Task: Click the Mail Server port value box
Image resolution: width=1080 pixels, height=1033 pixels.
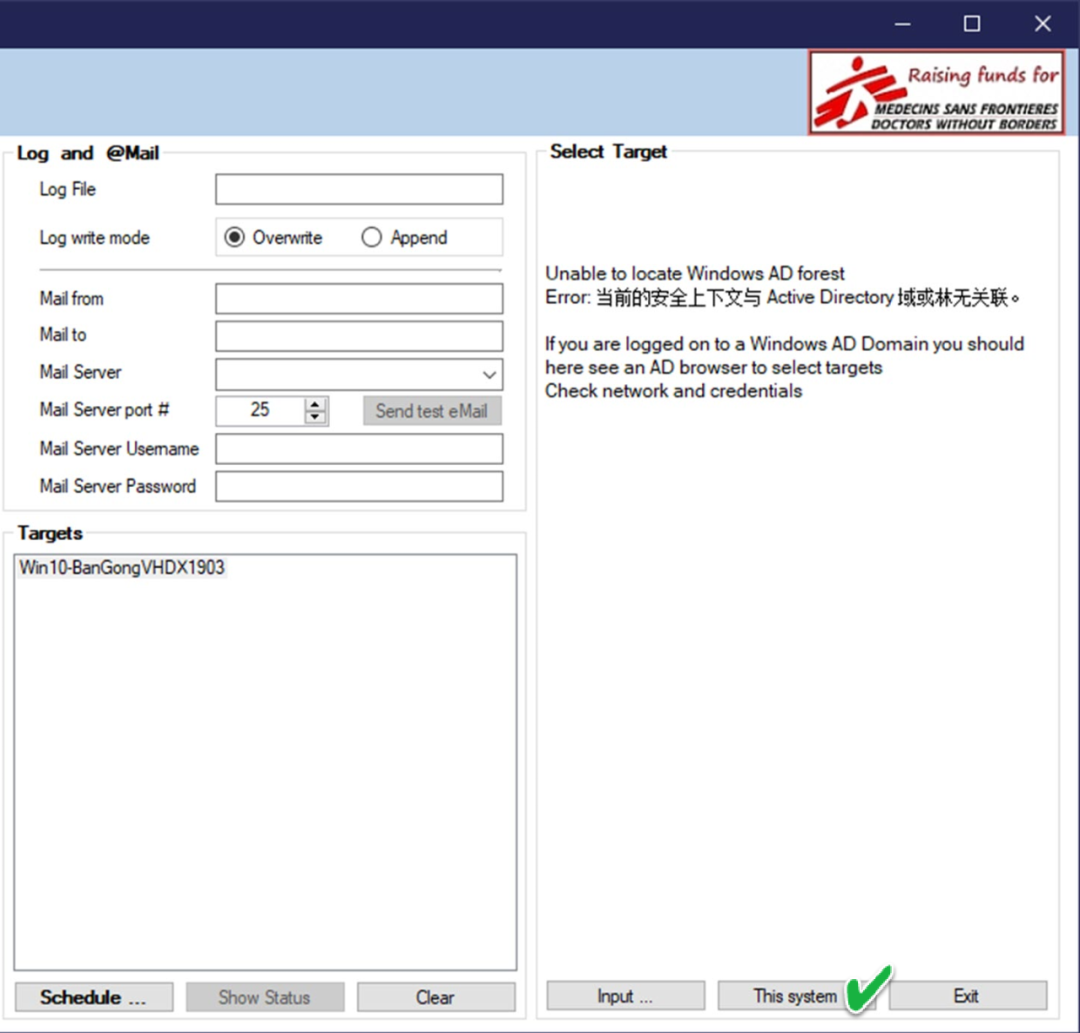Action: 260,410
